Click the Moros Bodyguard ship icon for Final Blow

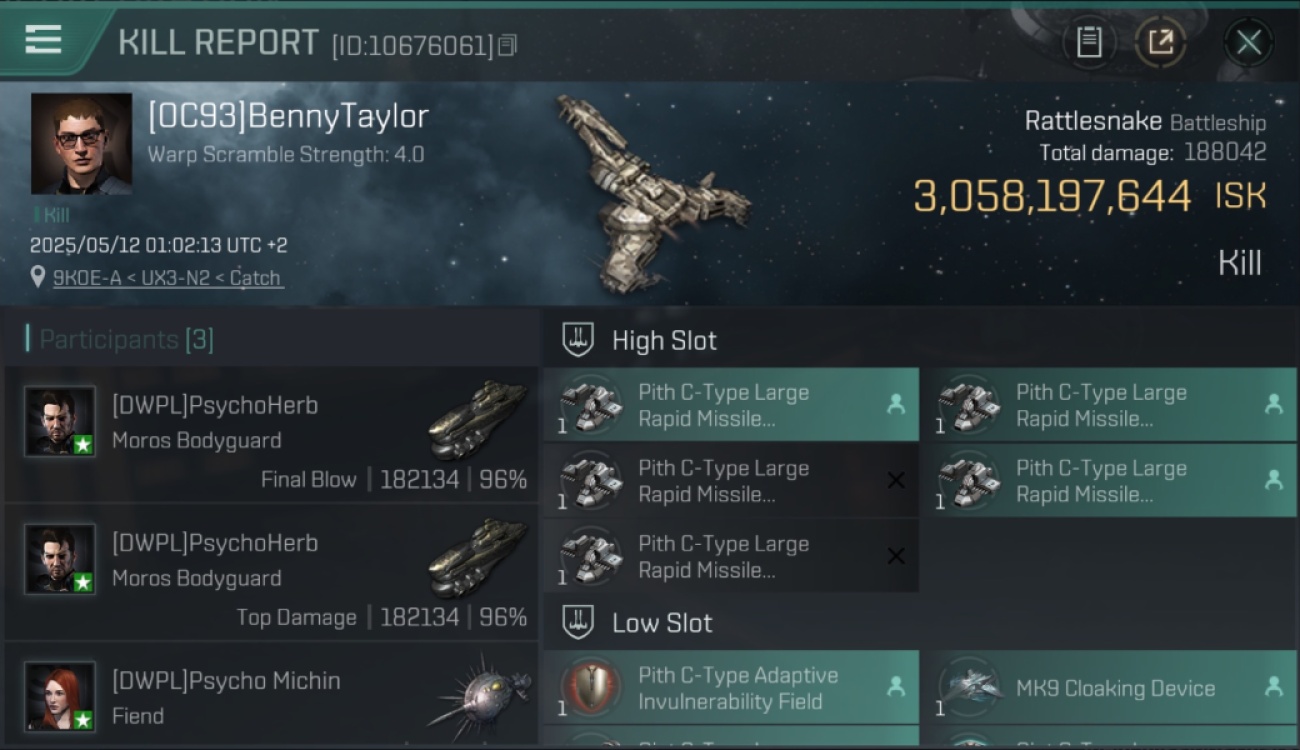[x=479, y=417]
